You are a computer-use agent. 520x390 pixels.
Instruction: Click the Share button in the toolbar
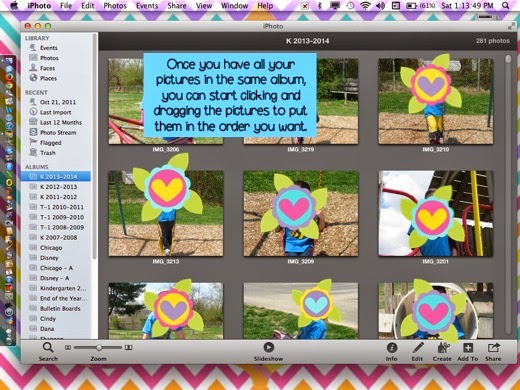coord(493,348)
